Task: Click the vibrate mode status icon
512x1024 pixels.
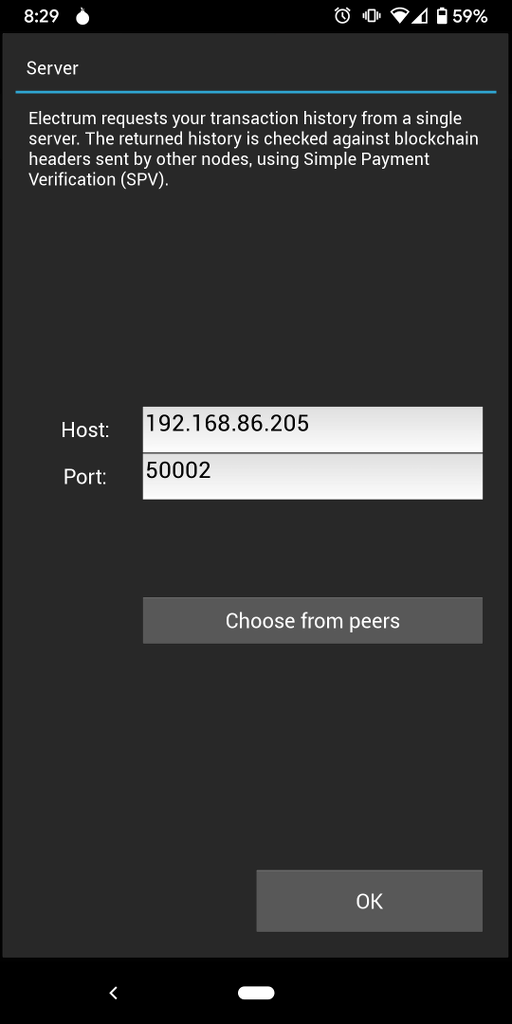Action: click(371, 16)
